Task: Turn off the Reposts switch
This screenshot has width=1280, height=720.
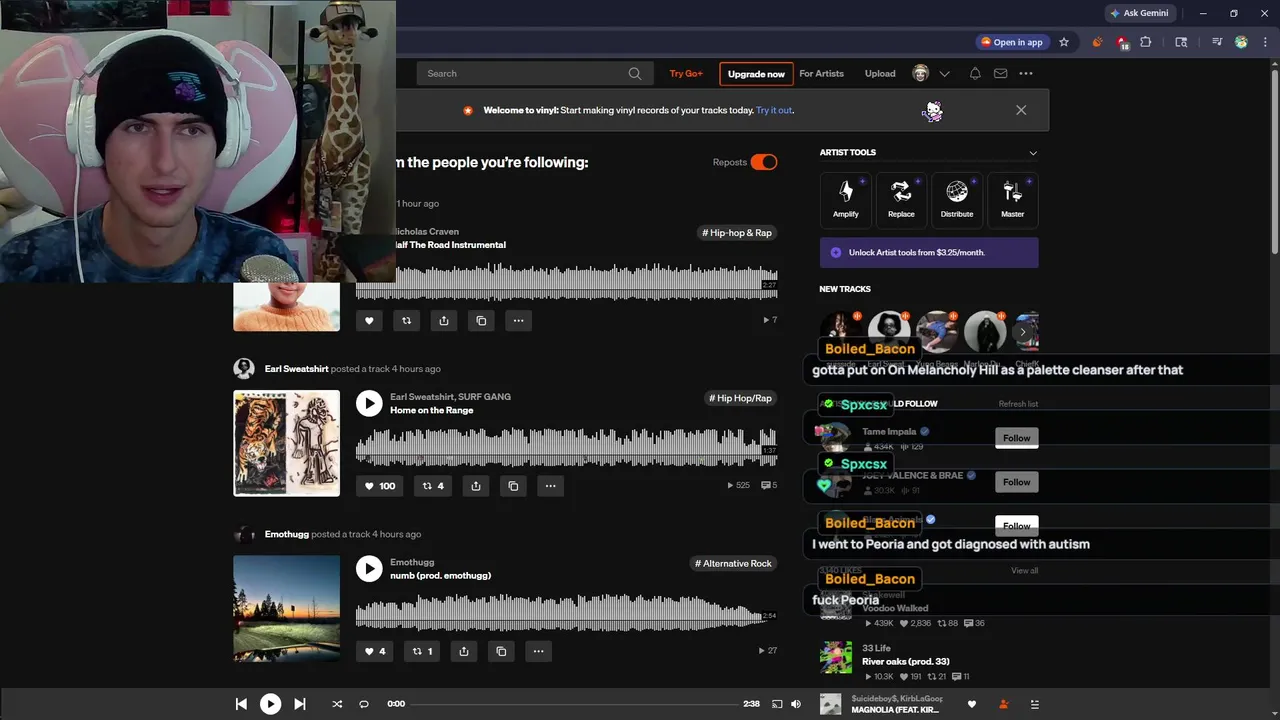Action: (764, 162)
